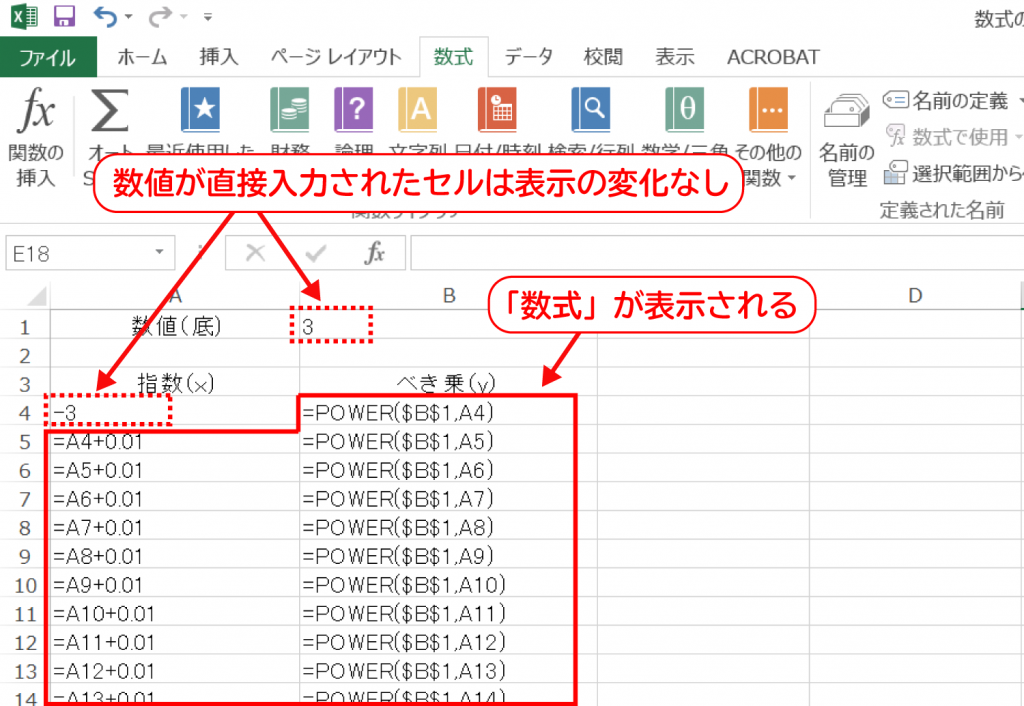Switch to the Insert (挿入) tab
1024x706 pixels.
(x=219, y=57)
